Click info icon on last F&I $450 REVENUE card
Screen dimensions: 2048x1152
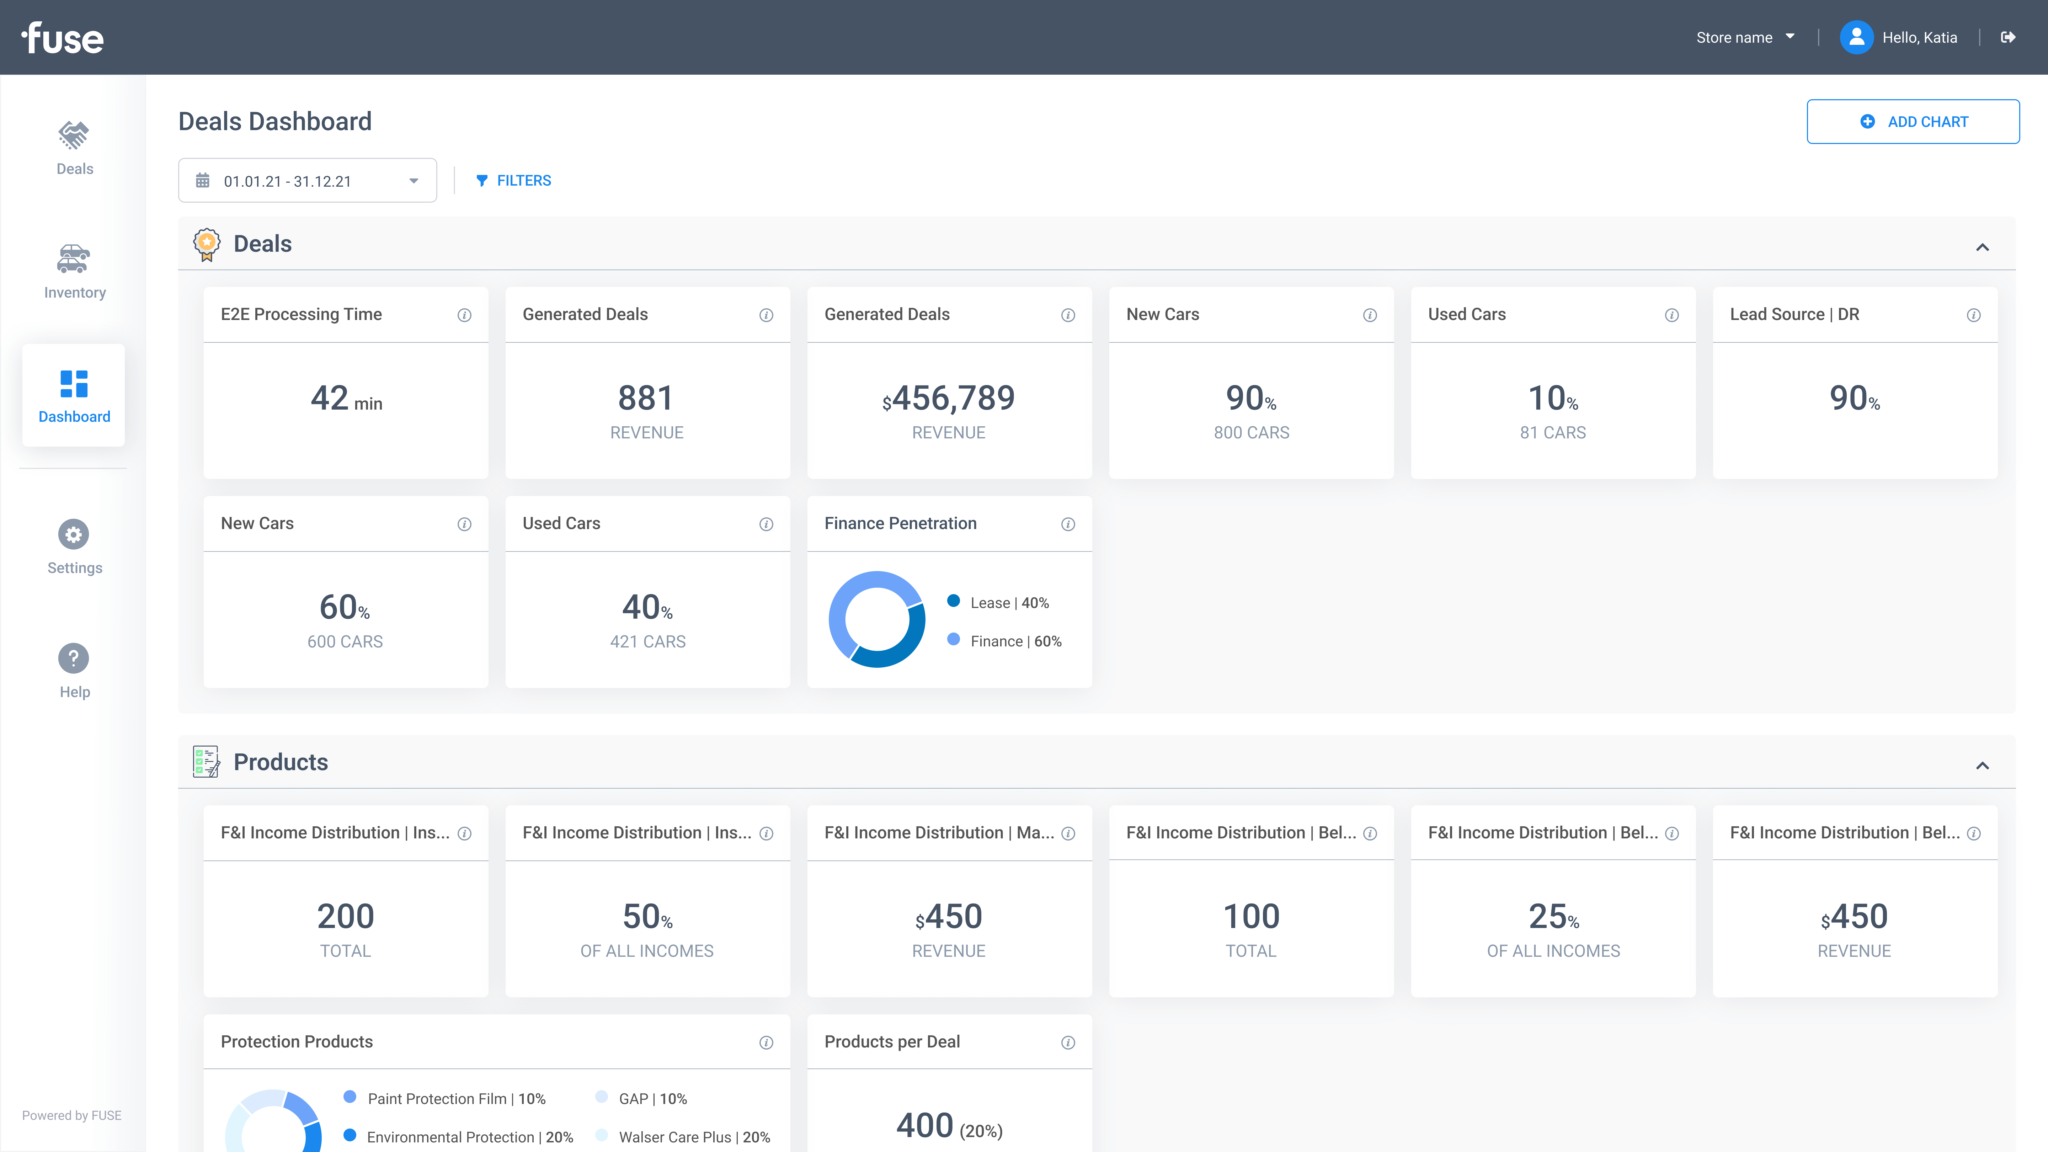click(1974, 833)
